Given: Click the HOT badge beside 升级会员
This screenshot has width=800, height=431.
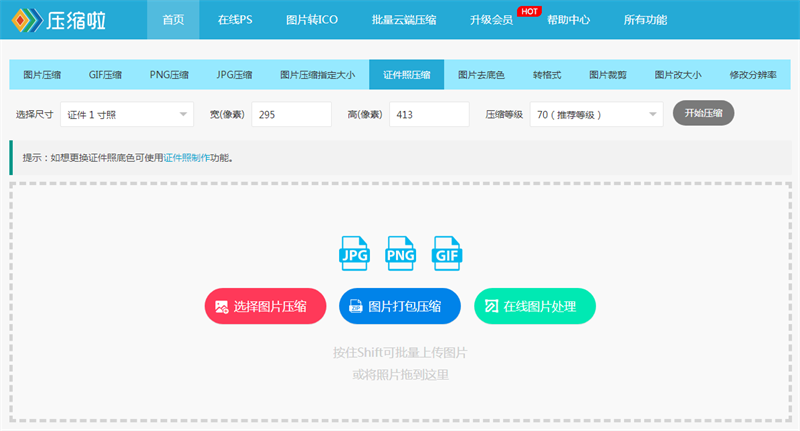Looking at the screenshot, I should tap(529, 11).
